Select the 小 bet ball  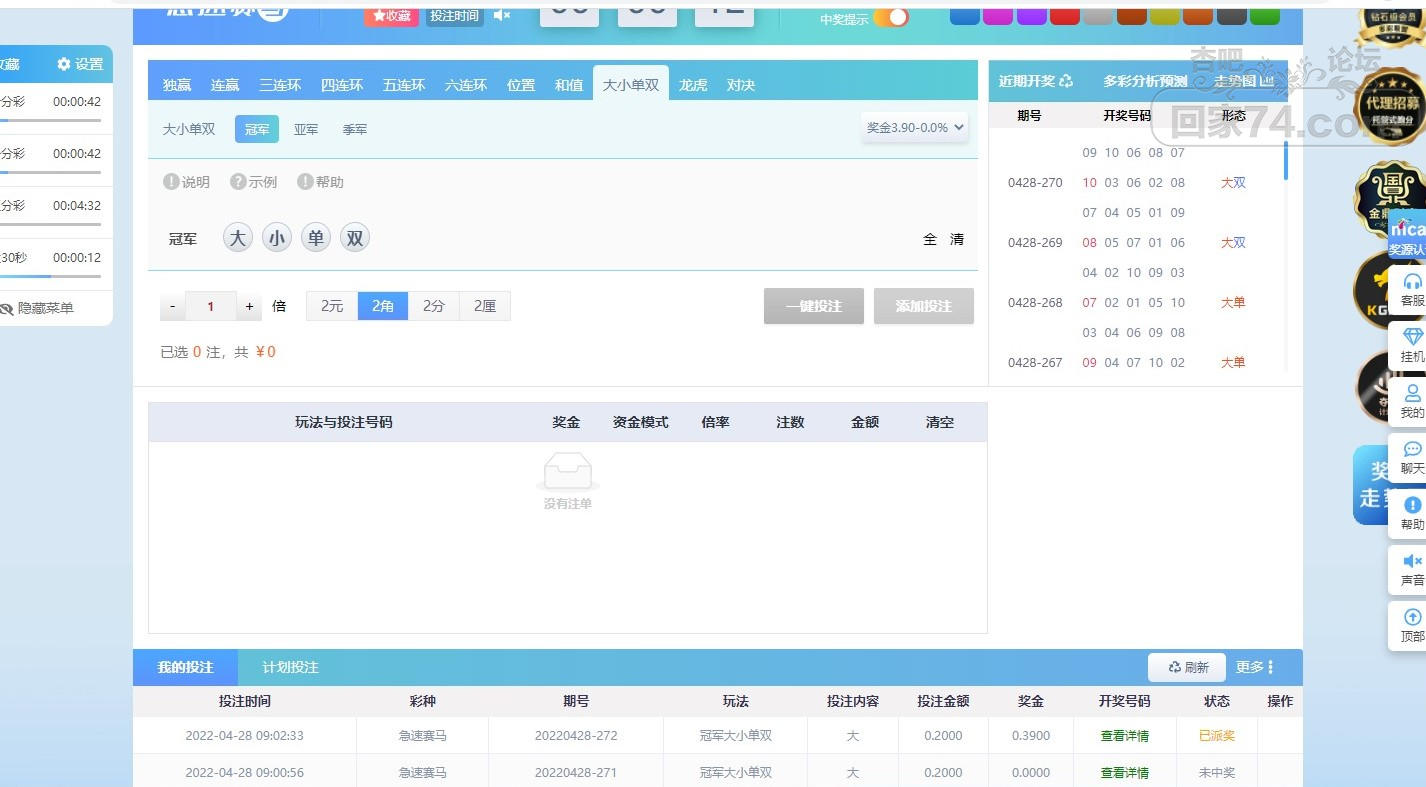click(x=277, y=238)
